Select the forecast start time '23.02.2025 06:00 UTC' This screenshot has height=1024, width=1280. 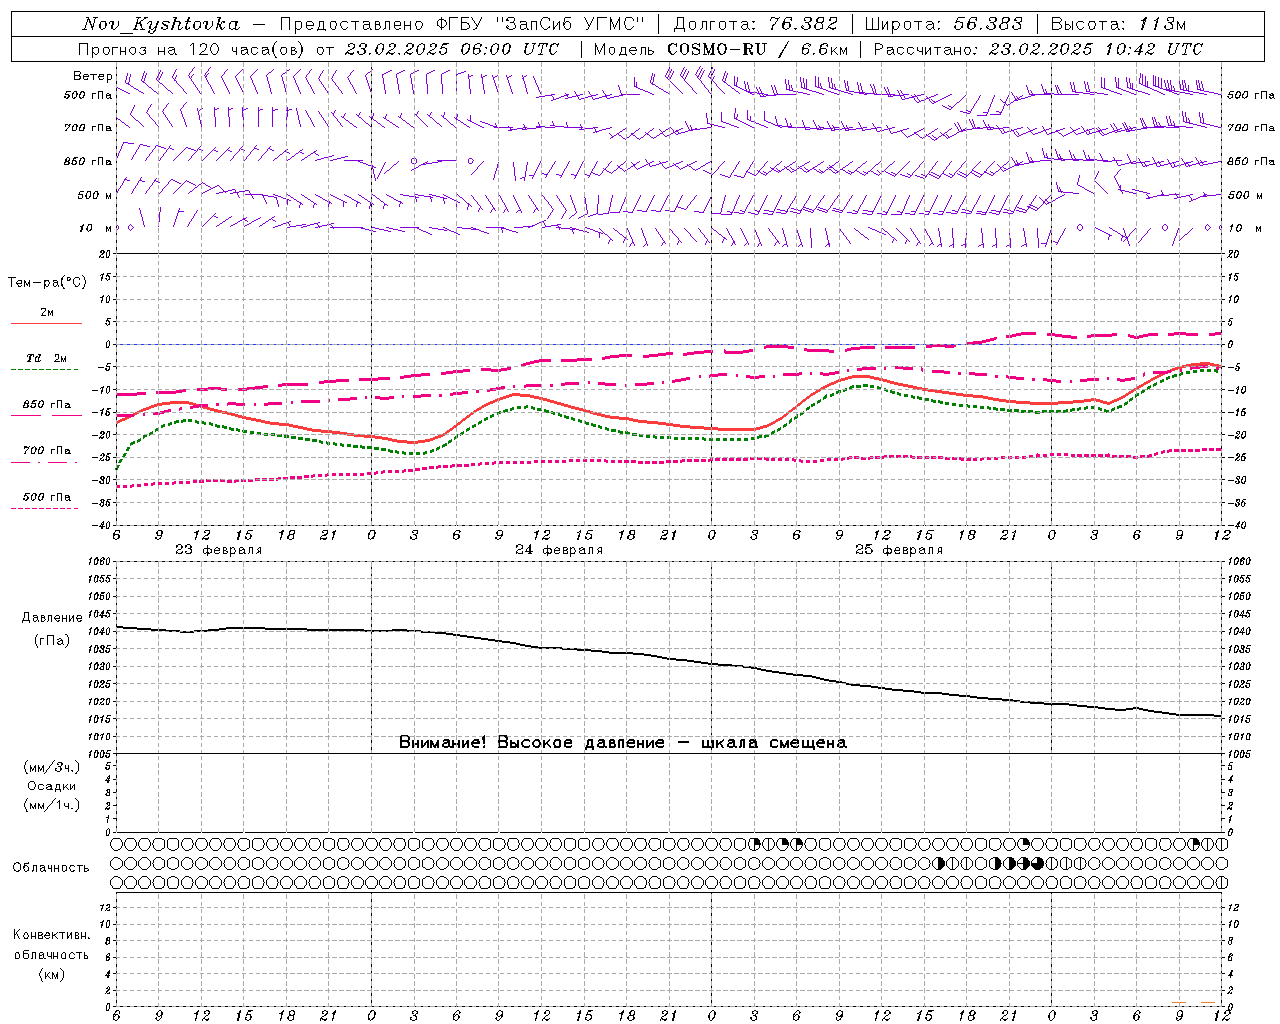(451, 49)
